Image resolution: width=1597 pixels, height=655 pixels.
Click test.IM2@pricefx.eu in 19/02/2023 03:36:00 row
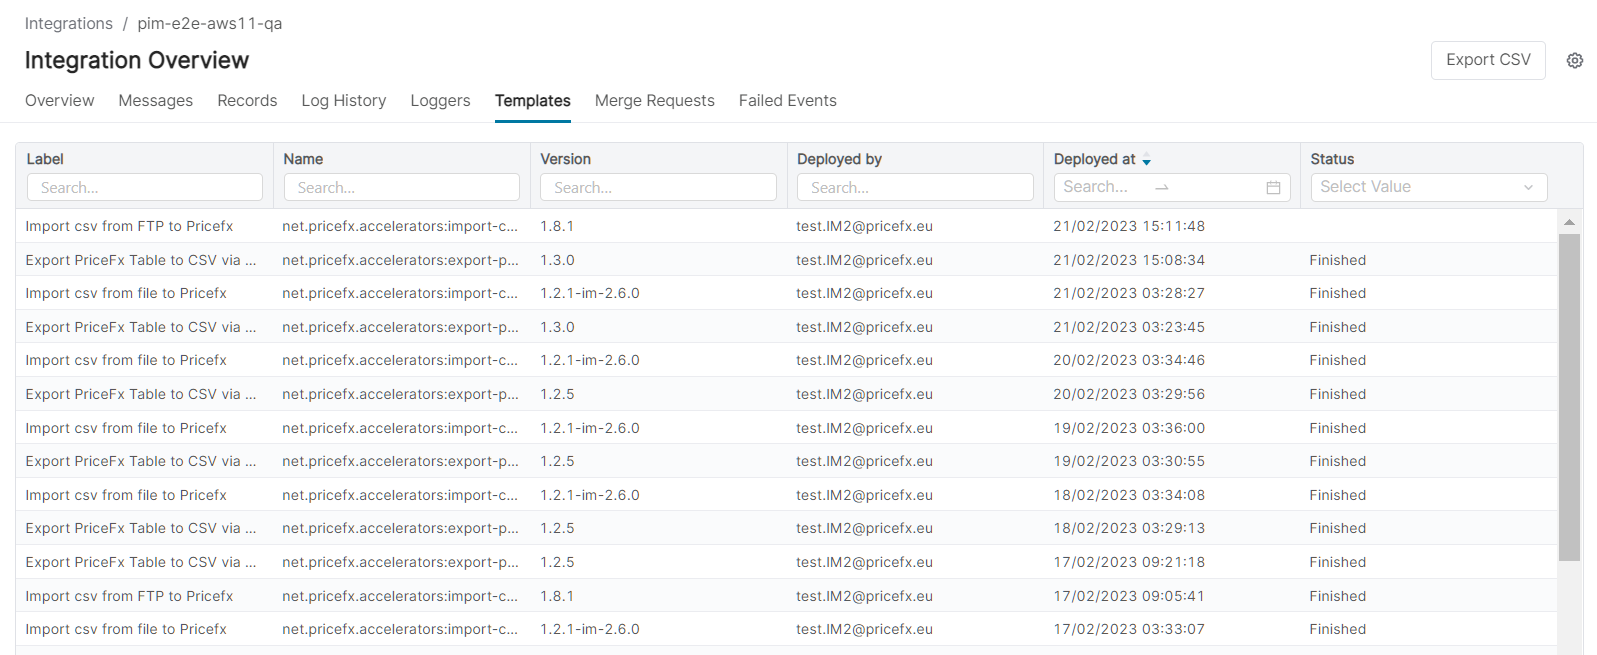click(864, 428)
